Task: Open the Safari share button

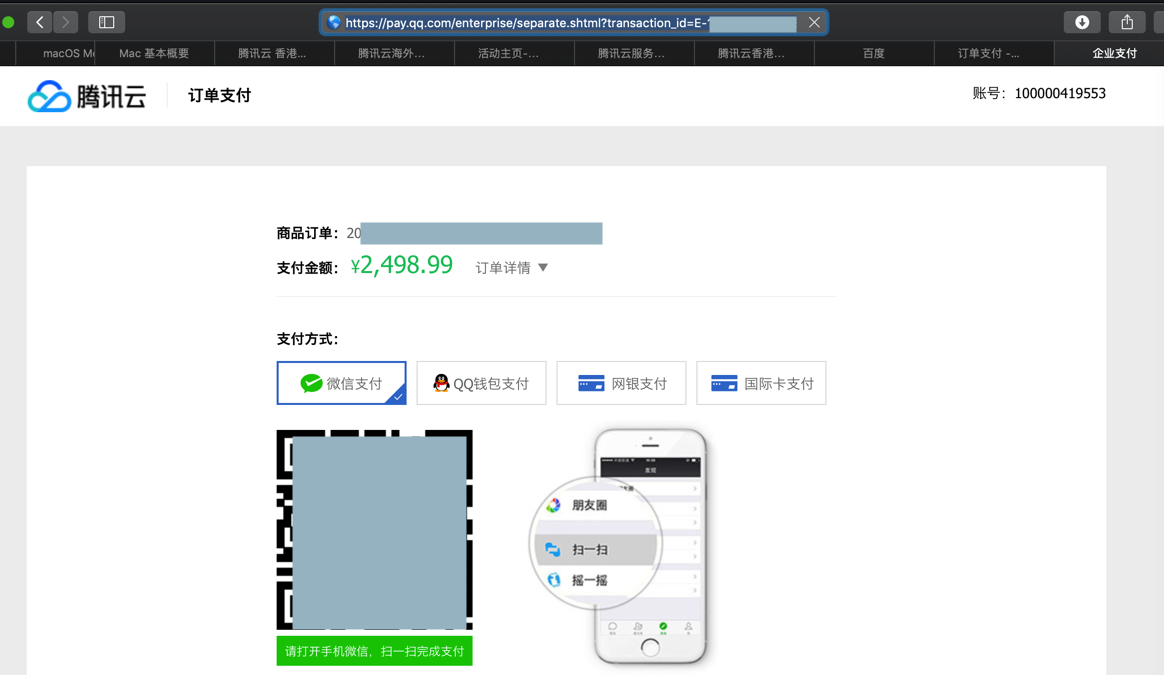Action: [1127, 22]
